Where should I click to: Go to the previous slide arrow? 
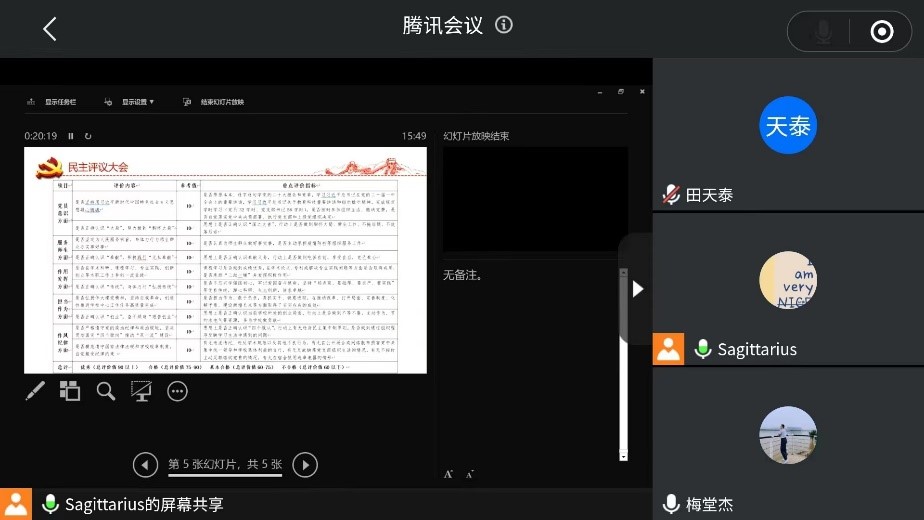[x=146, y=464]
